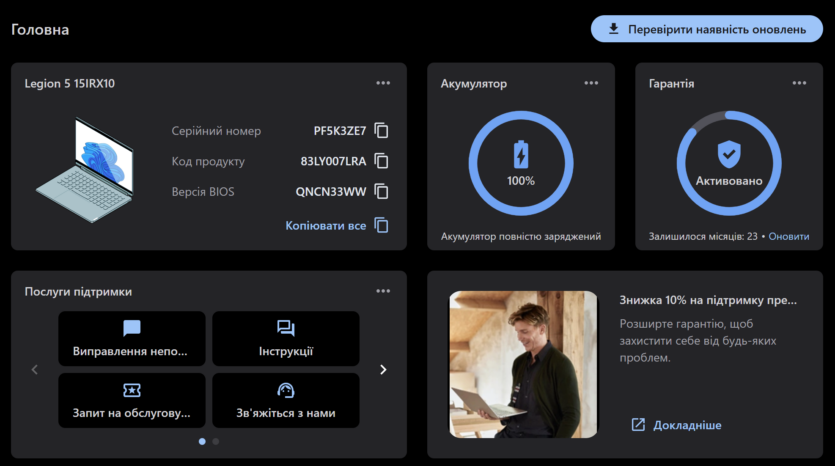Click the 'Розширте гарантію' promo description
This screenshot has height=466, width=835.
click(698, 341)
